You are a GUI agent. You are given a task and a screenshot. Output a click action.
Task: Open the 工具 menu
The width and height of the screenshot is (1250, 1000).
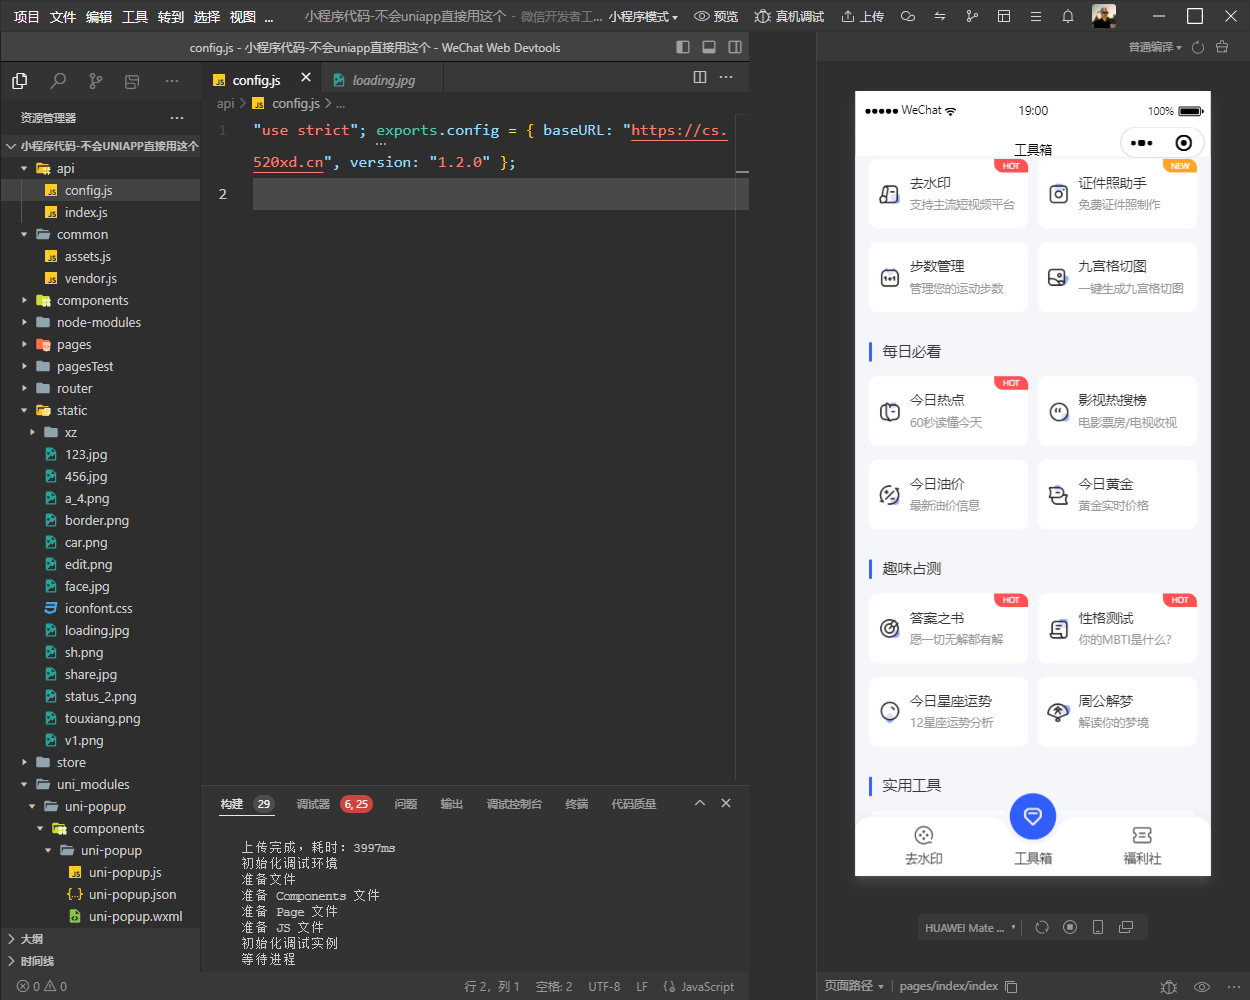135,16
